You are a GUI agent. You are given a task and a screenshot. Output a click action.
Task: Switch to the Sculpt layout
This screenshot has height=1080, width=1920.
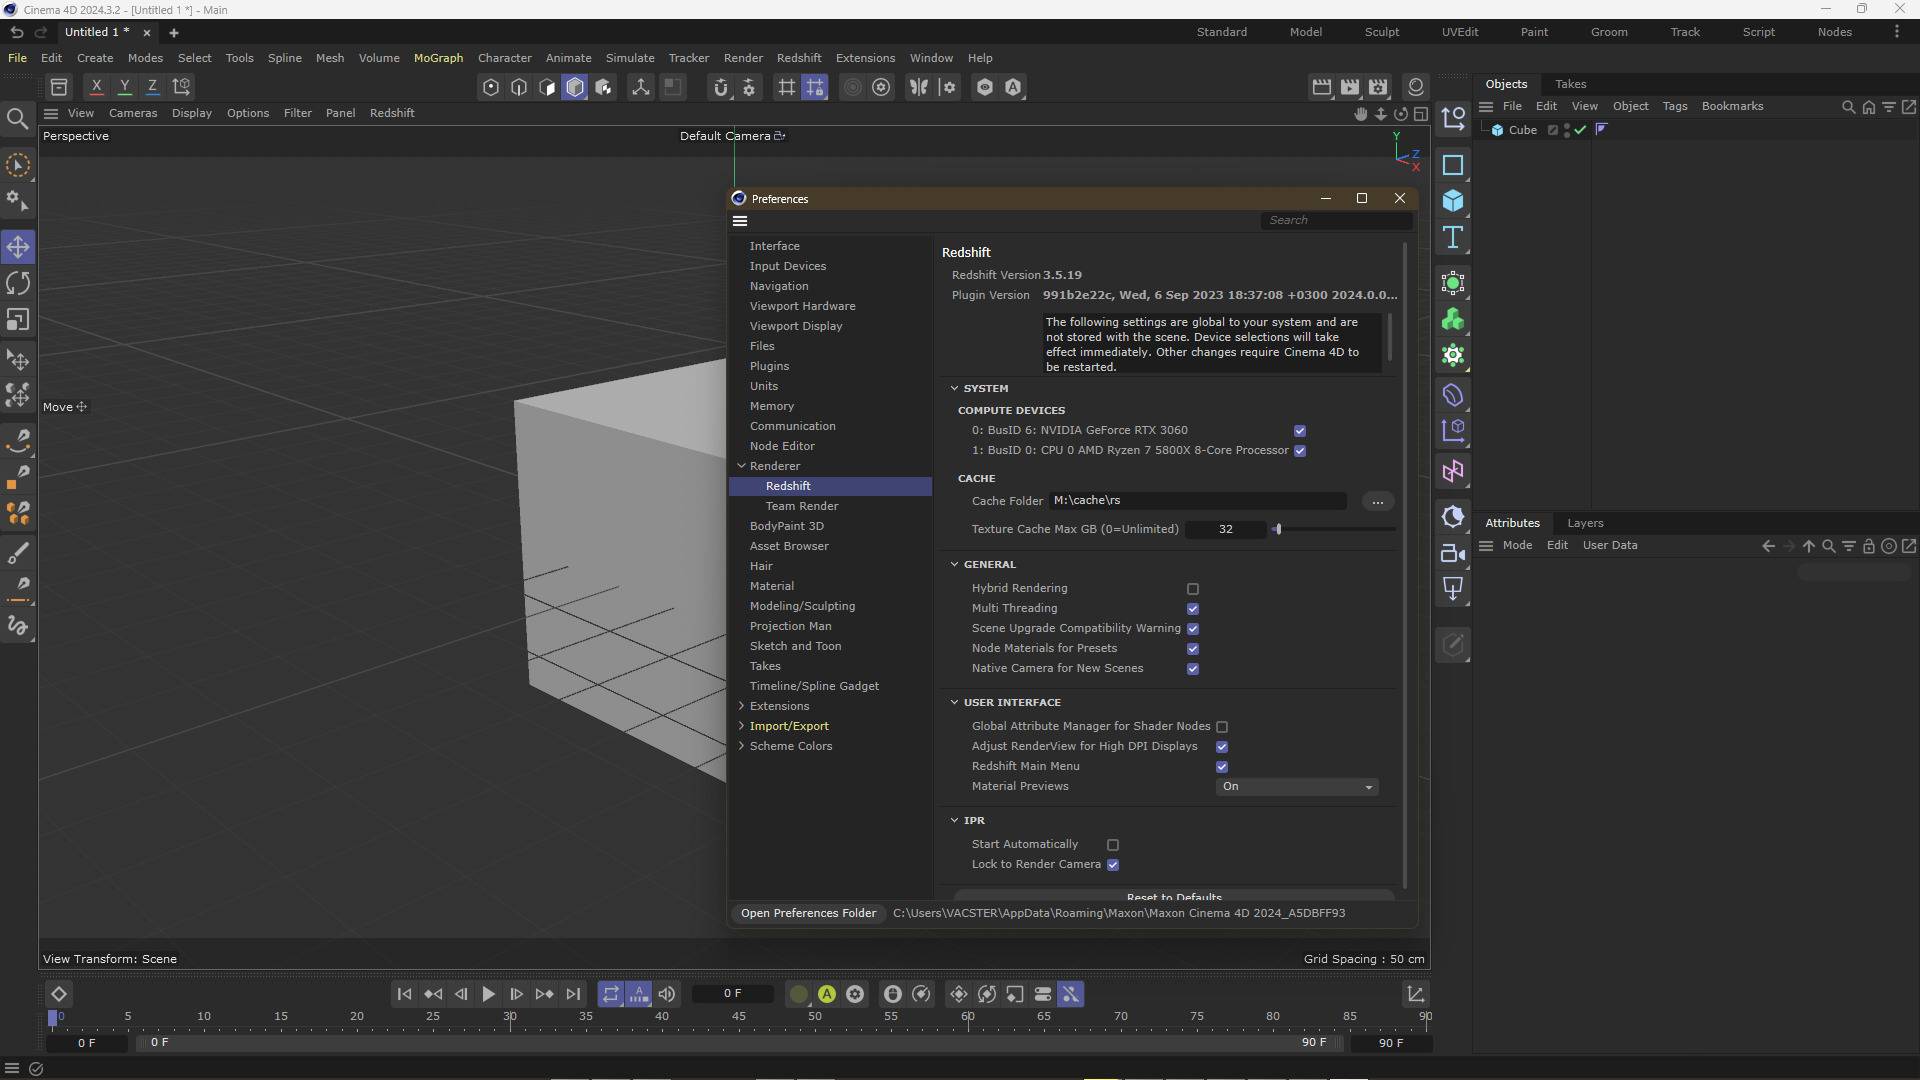(x=1381, y=32)
